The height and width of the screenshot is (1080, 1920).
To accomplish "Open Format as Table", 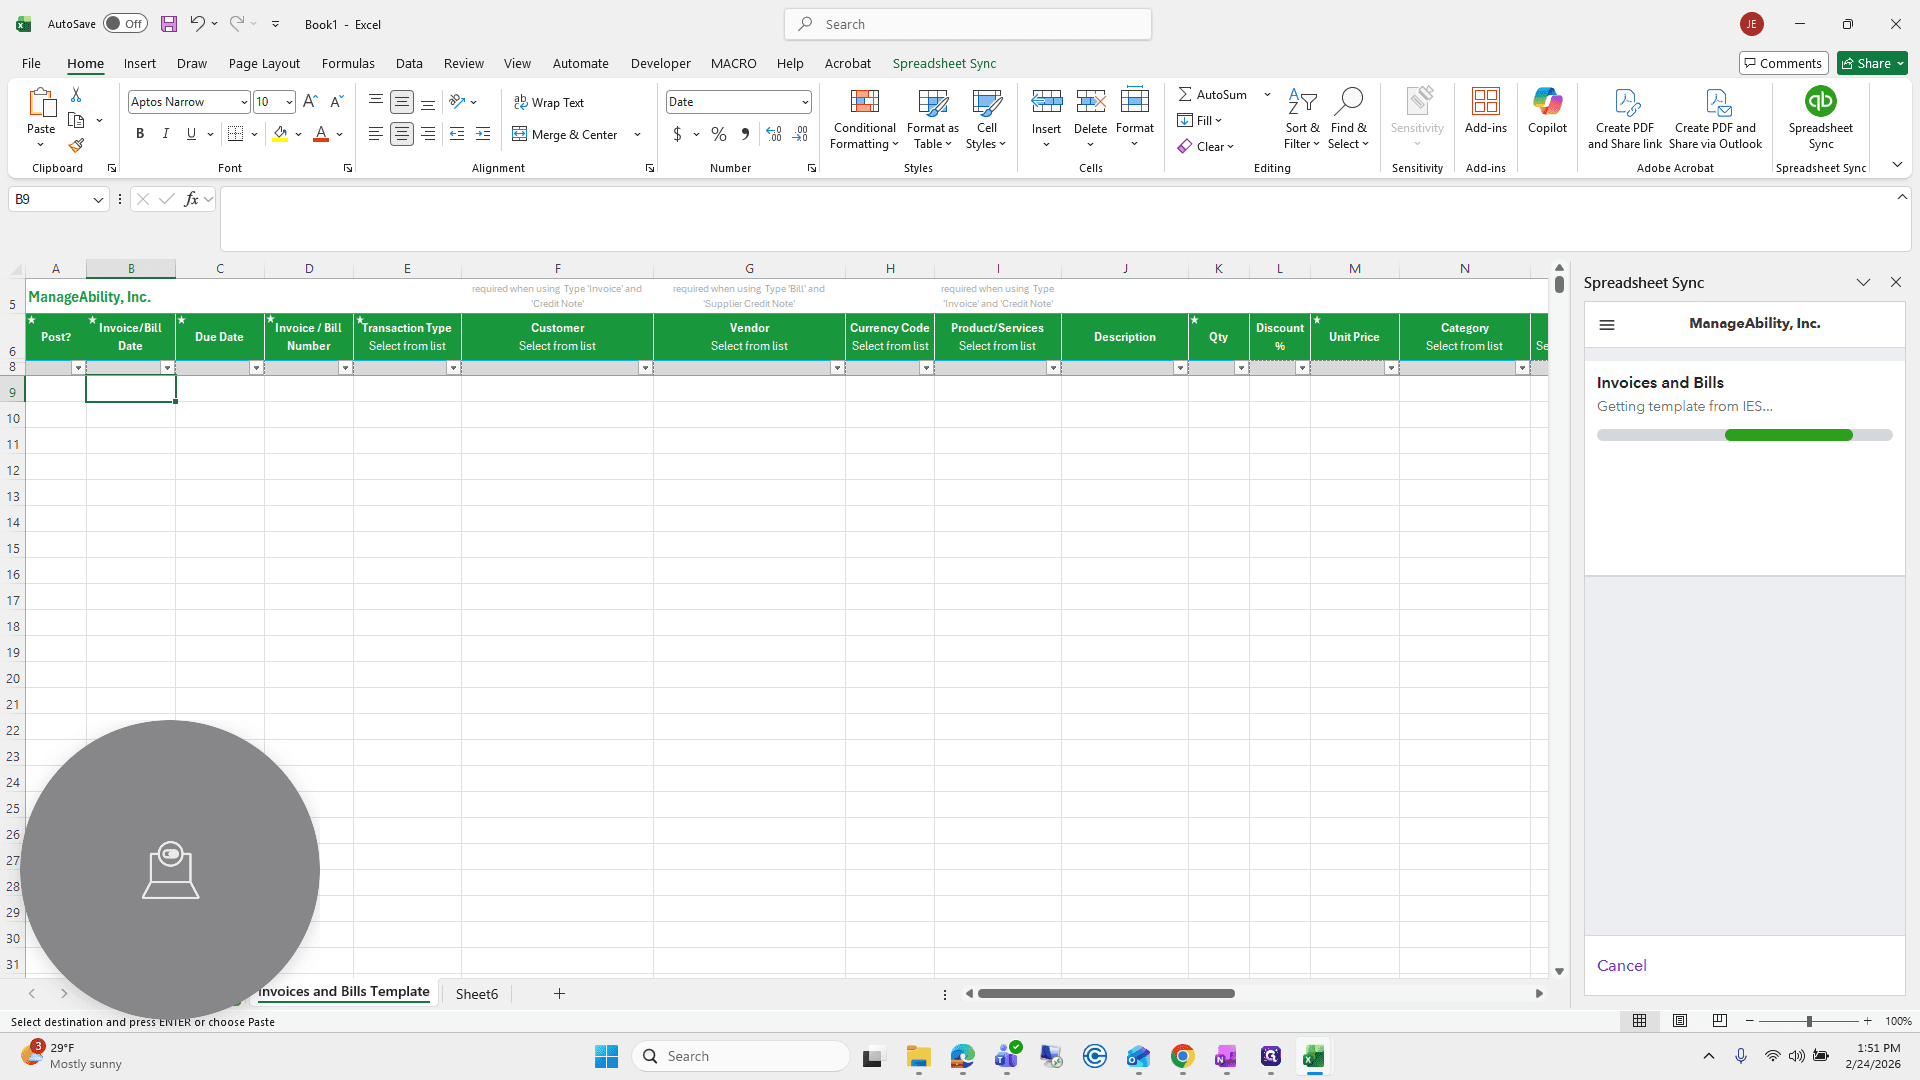I will [932, 119].
